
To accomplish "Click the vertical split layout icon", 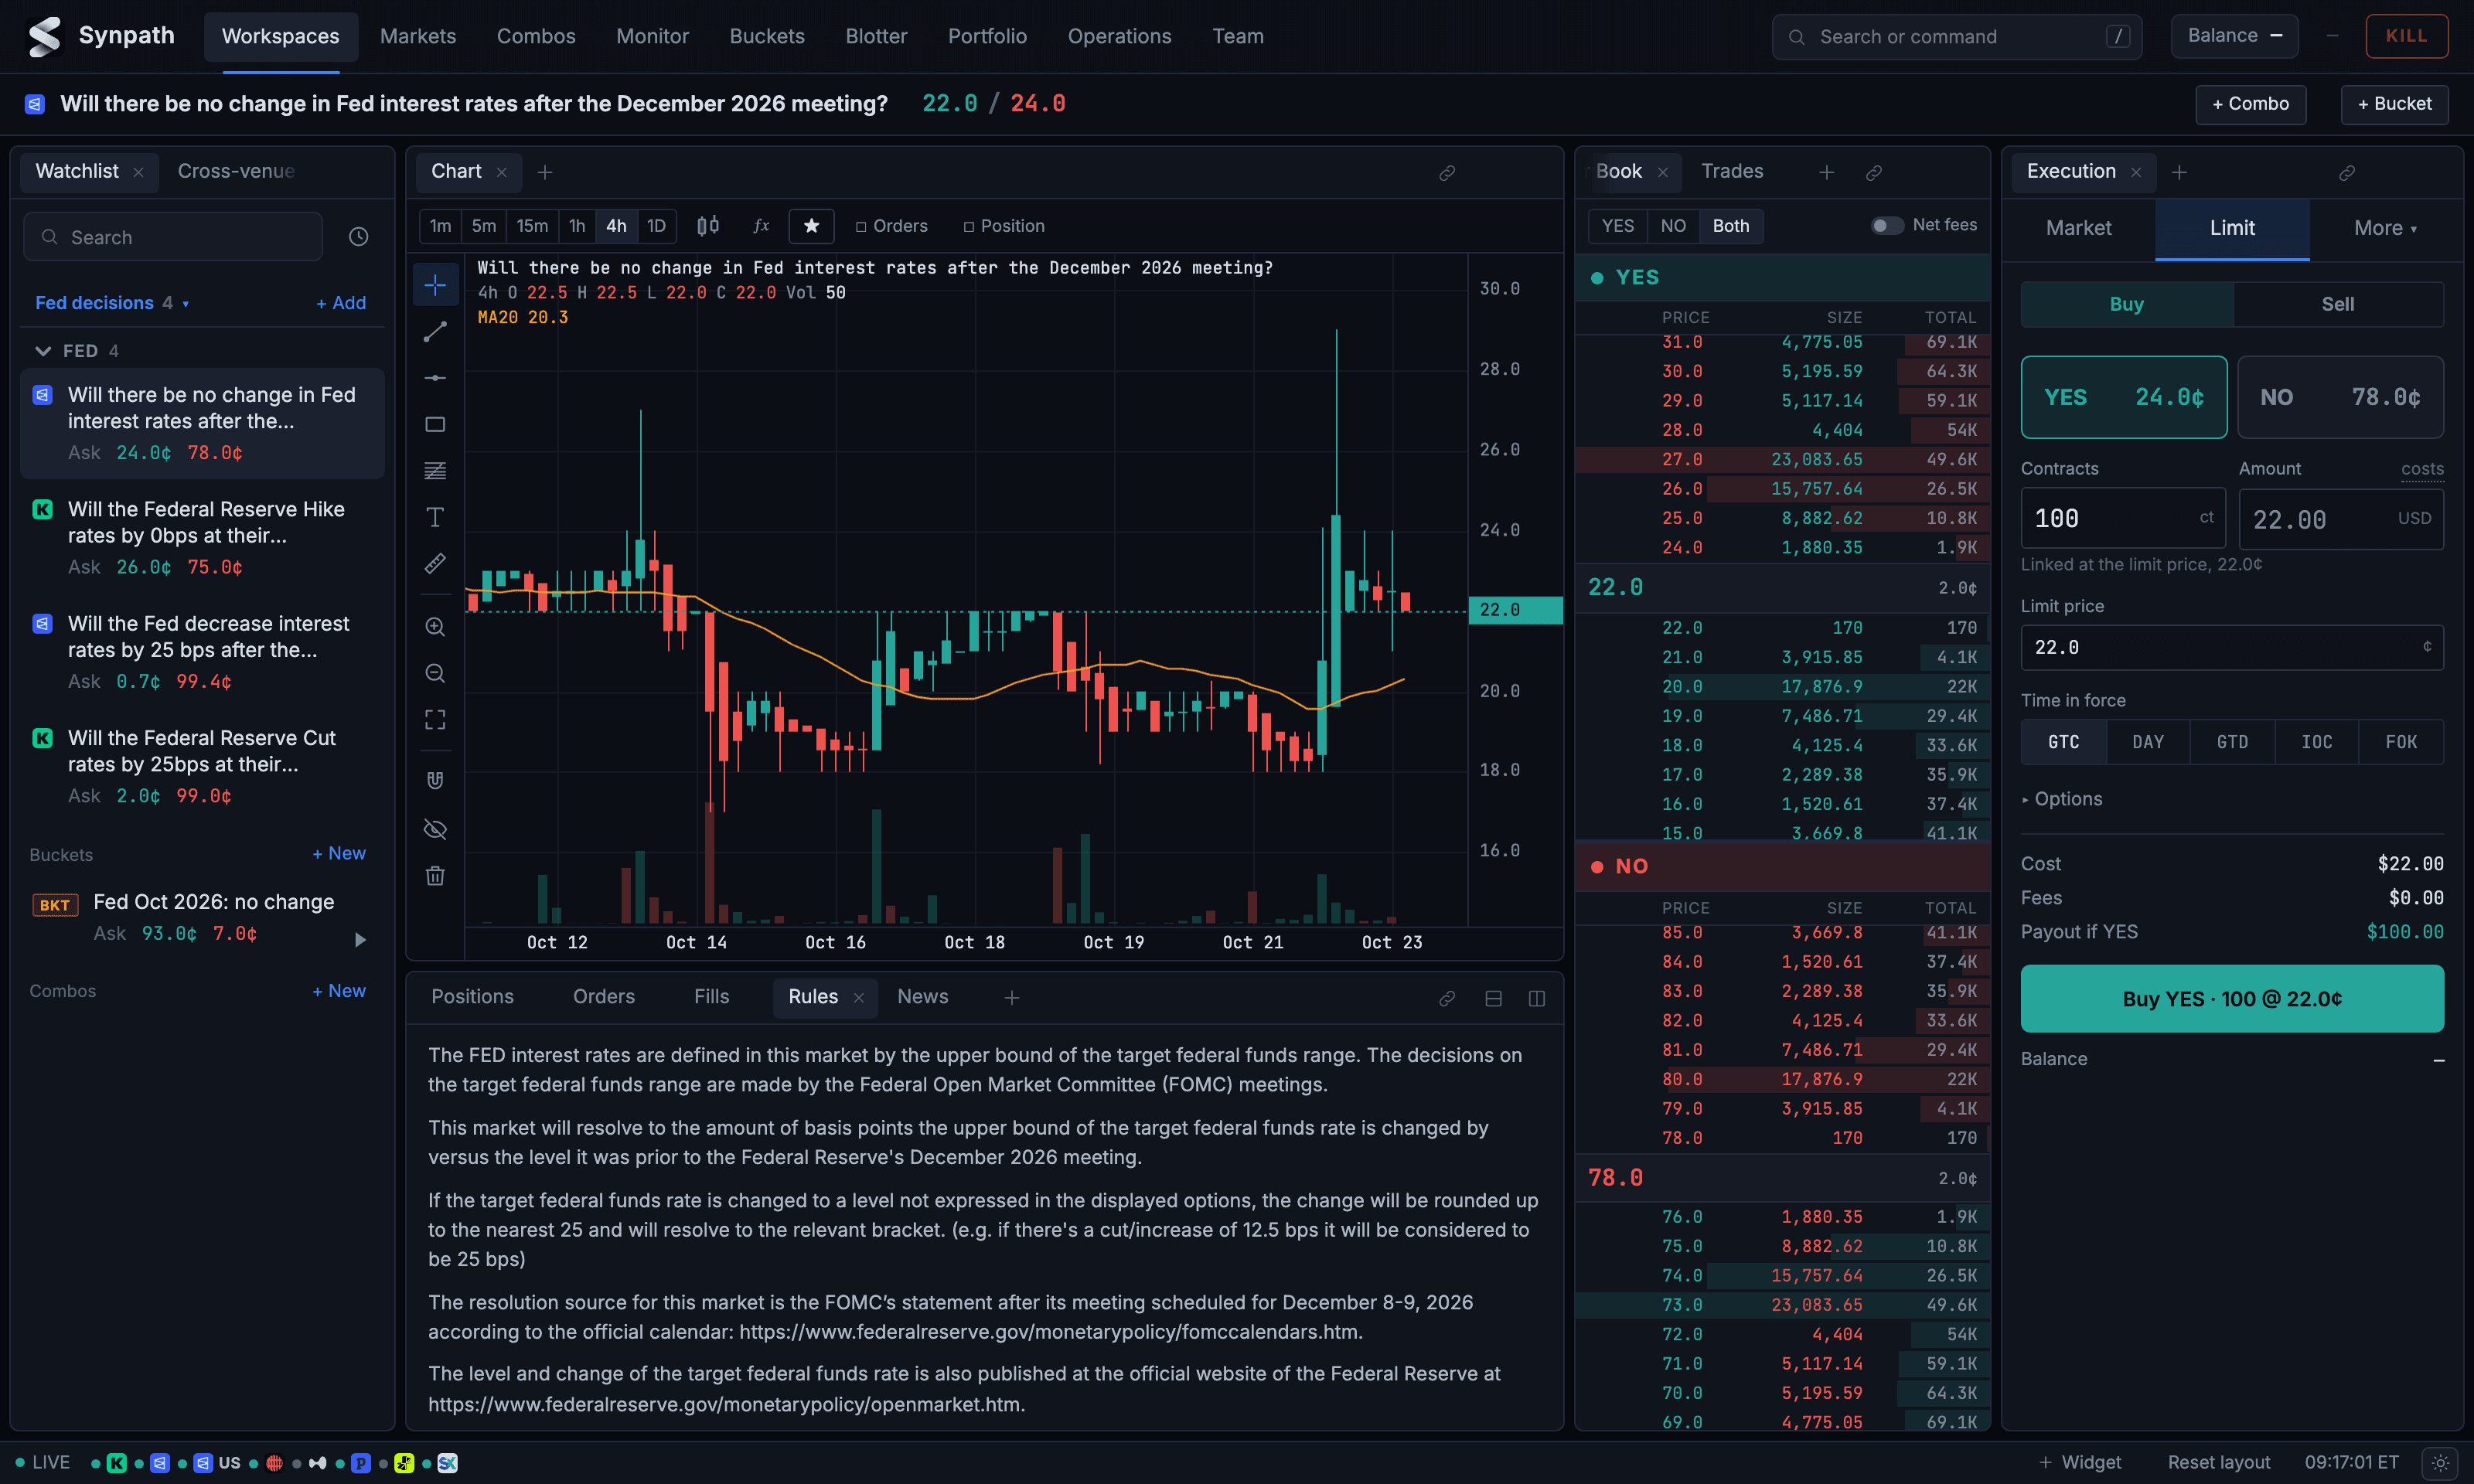I will point(1537,998).
